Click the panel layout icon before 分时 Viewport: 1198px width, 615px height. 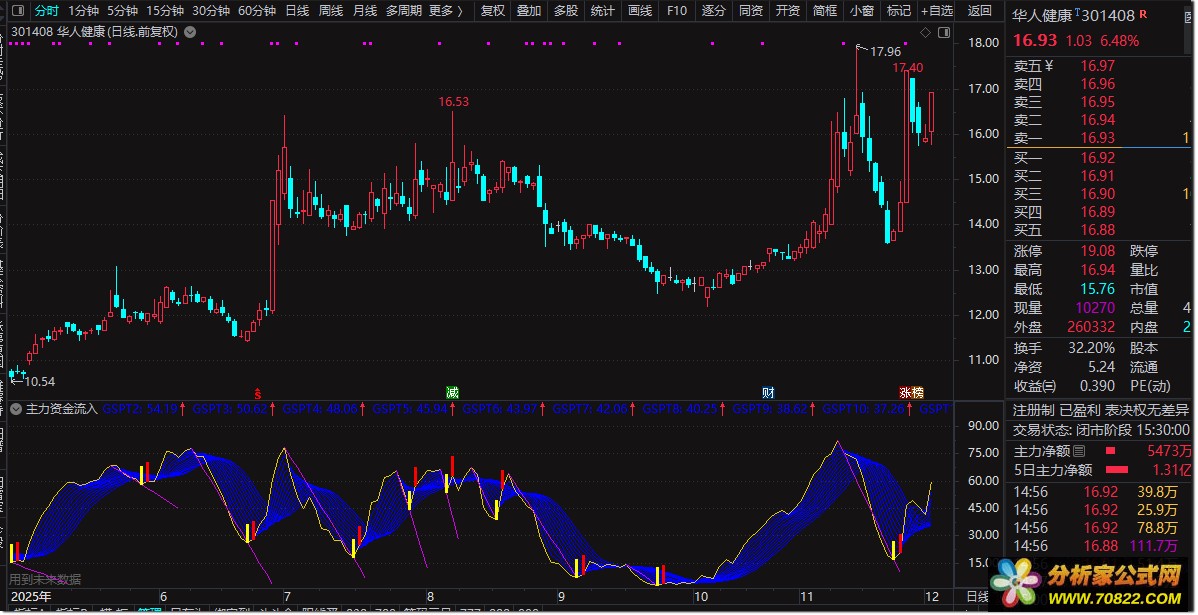pyautogui.click(x=18, y=11)
